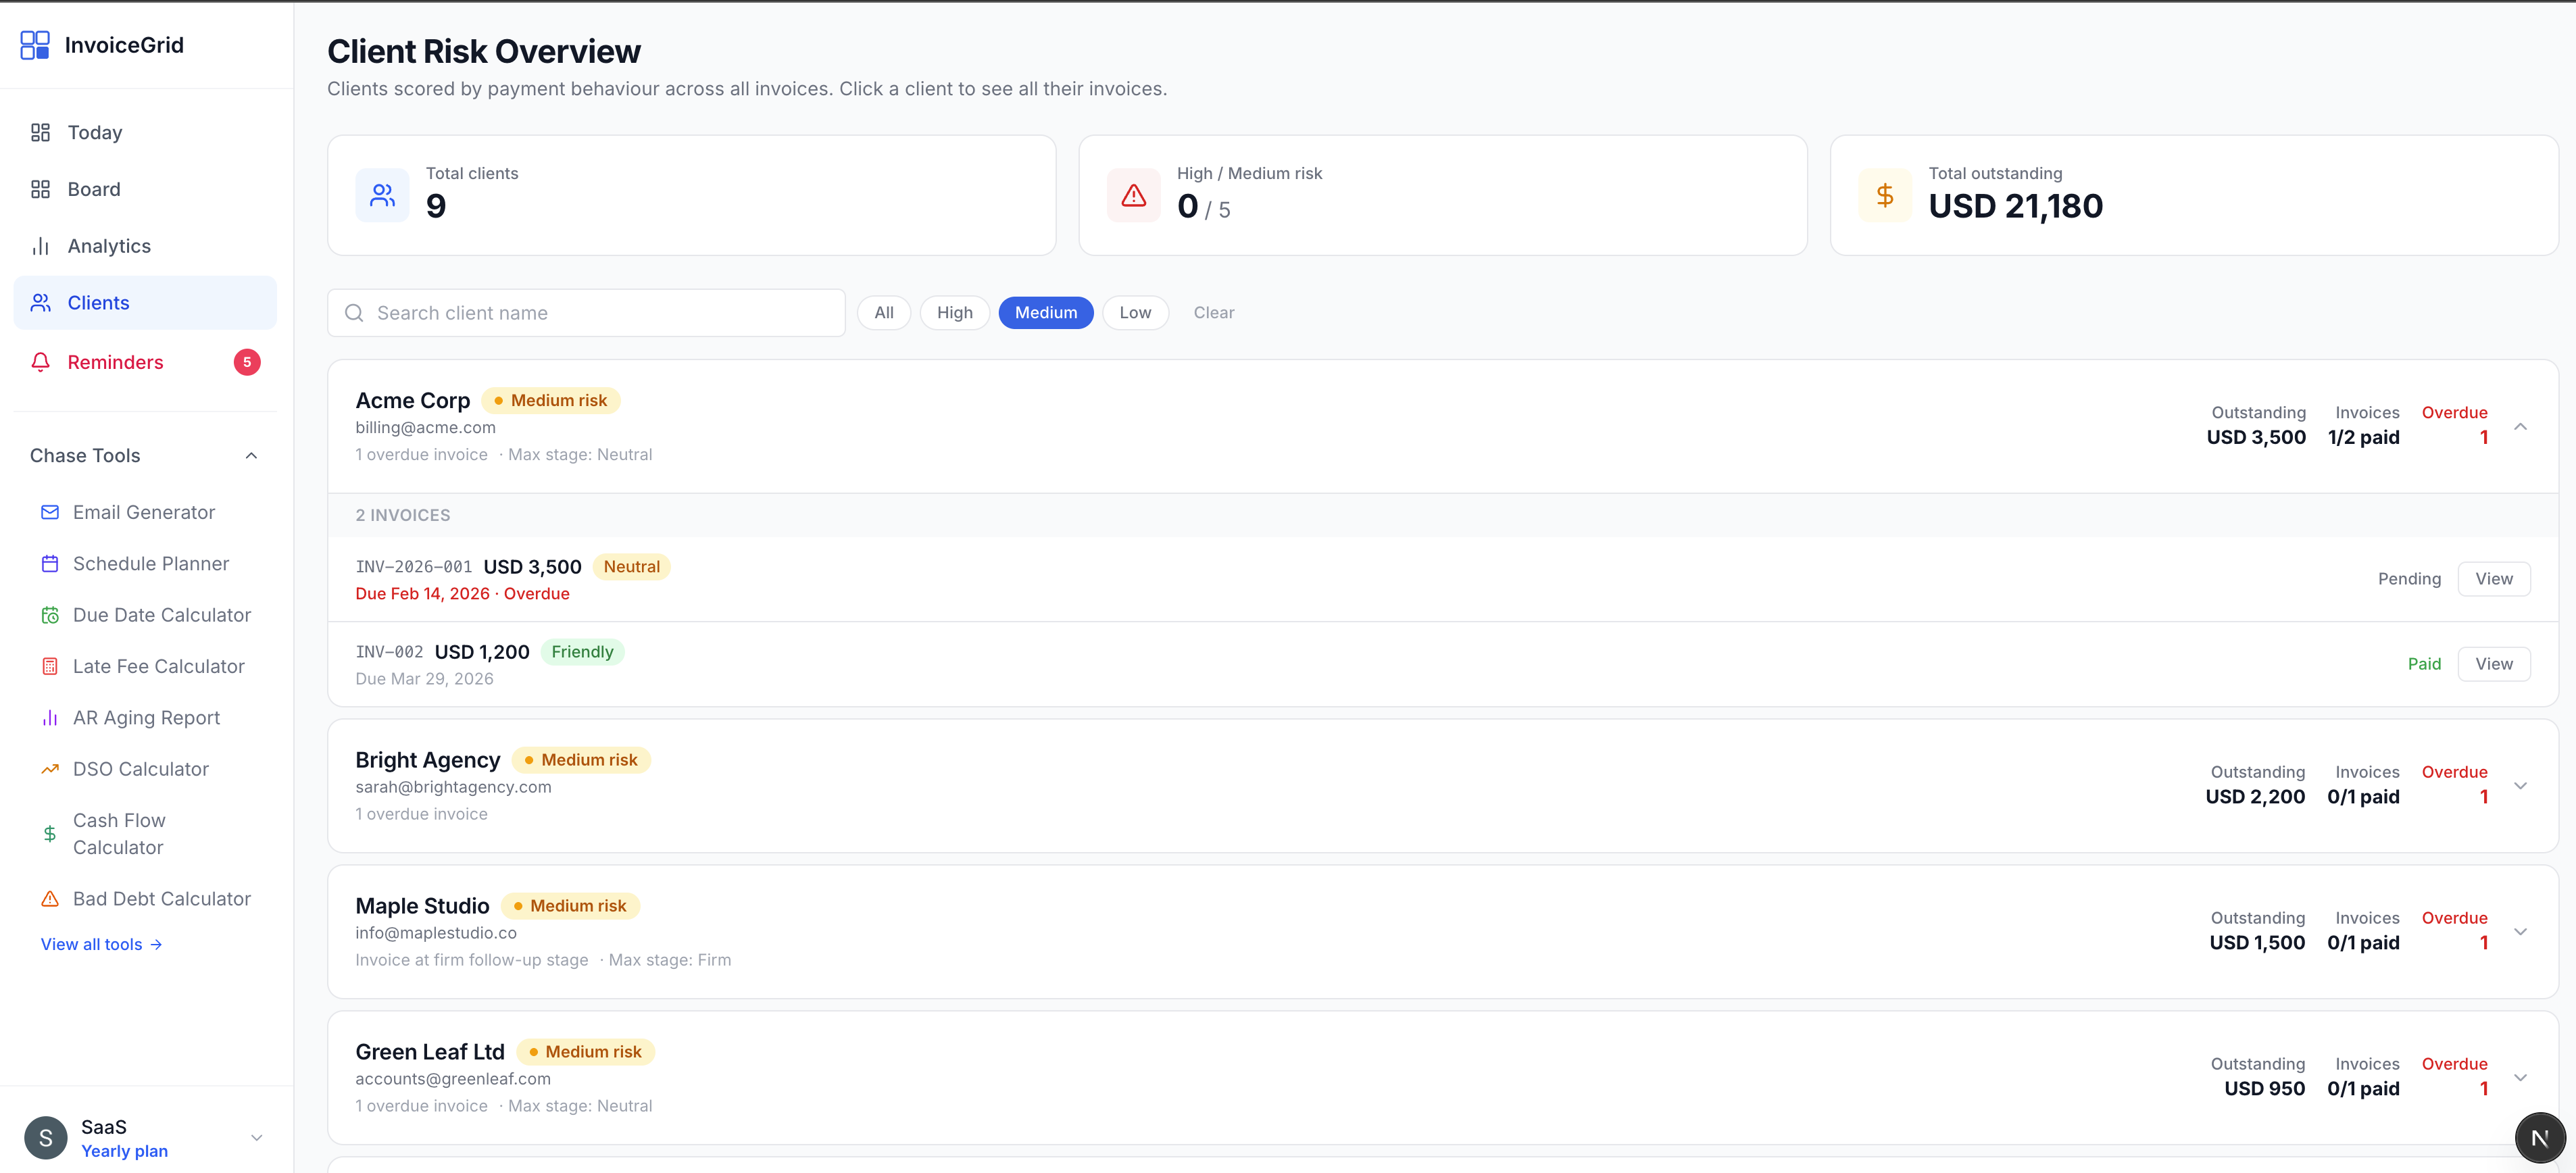Image resolution: width=2576 pixels, height=1173 pixels.
Task: Switch to the Analytics section
Action: [108, 245]
